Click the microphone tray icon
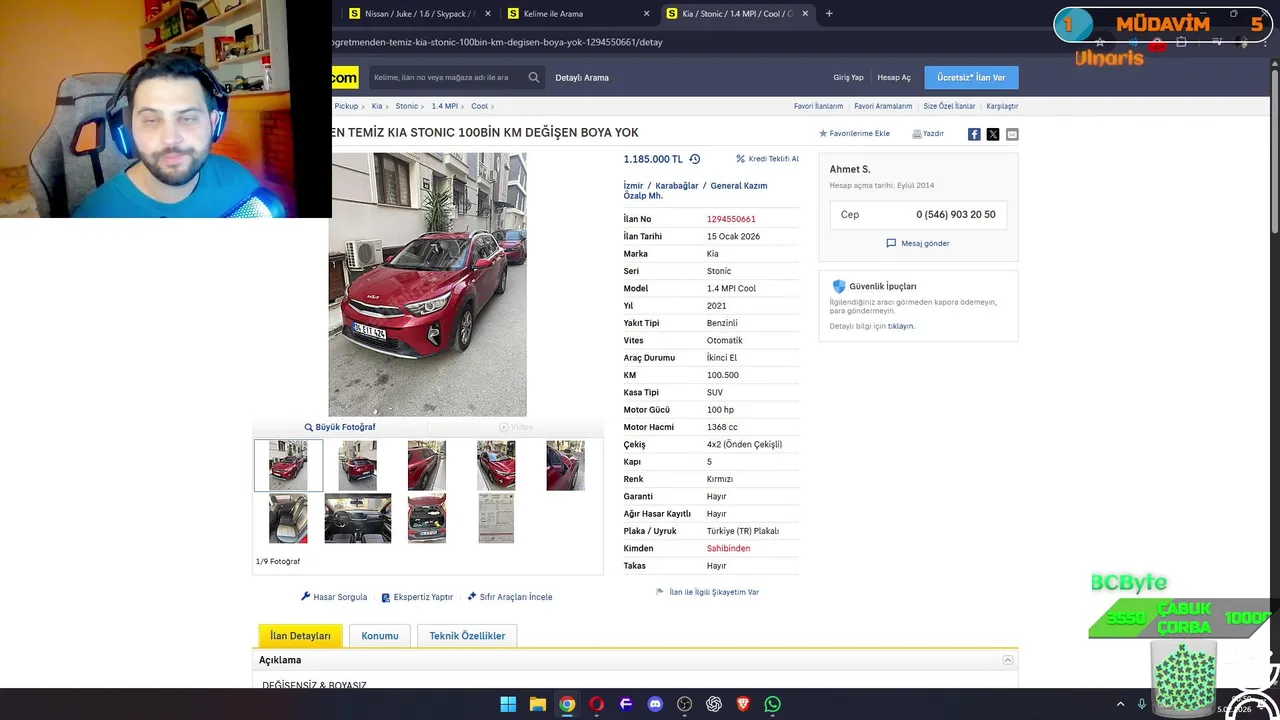This screenshot has width=1280, height=720. [1141, 704]
